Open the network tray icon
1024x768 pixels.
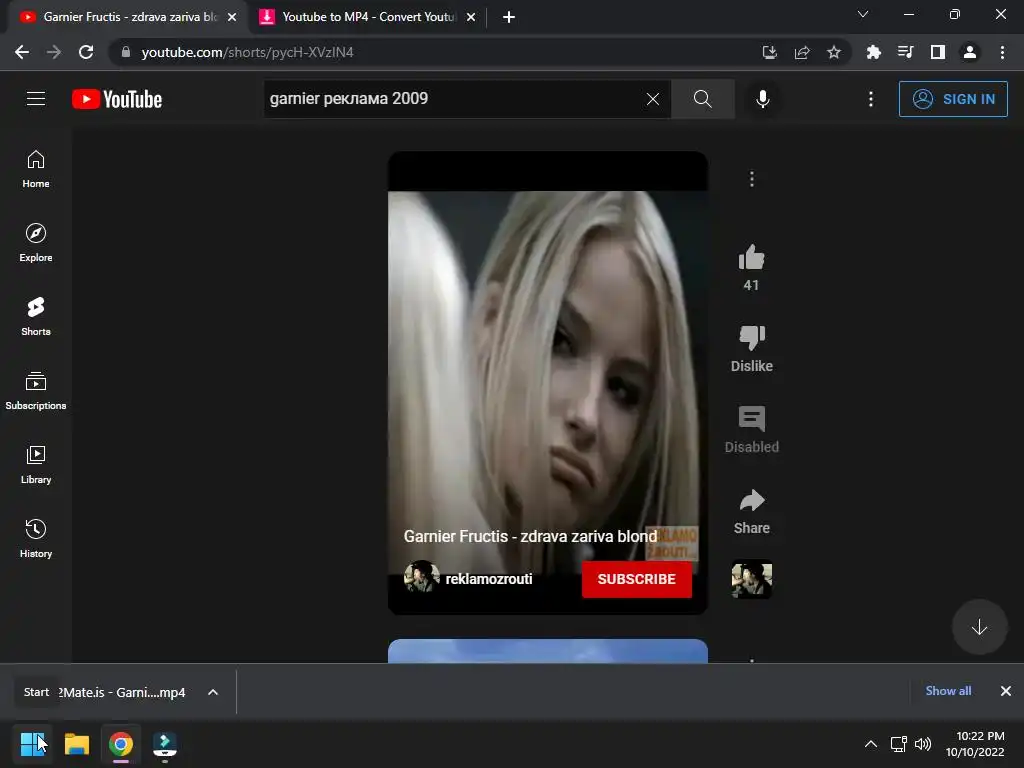(899, 744)
